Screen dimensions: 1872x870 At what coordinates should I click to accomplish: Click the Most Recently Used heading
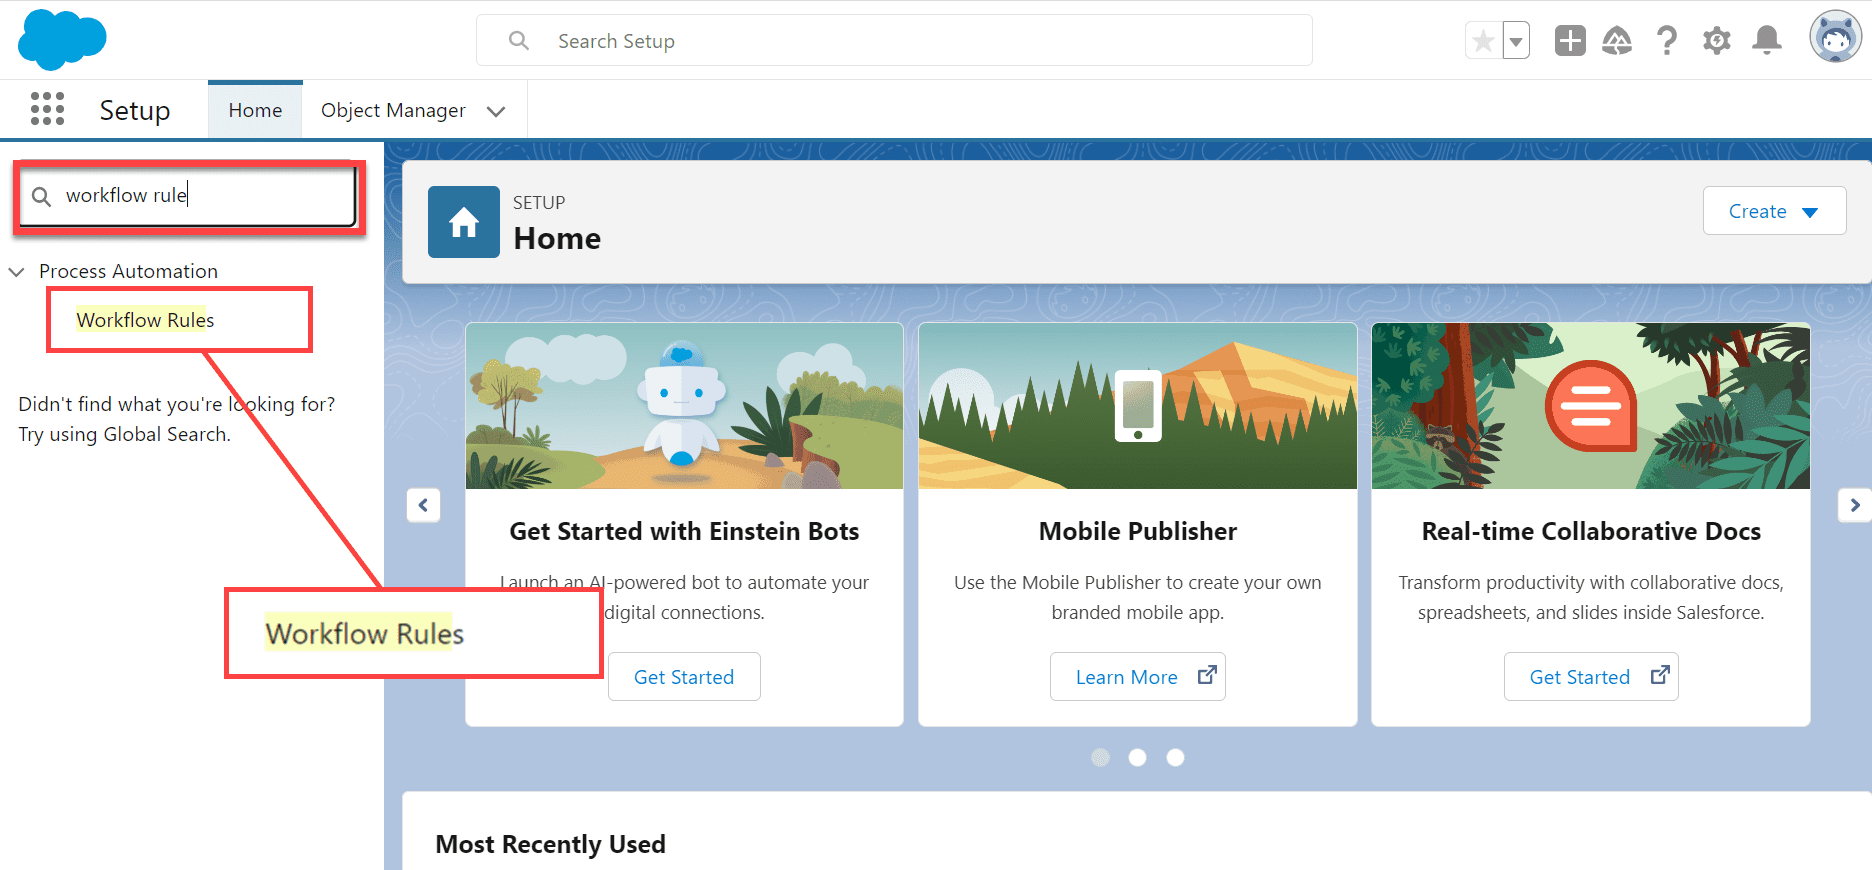tap(550, 844)
